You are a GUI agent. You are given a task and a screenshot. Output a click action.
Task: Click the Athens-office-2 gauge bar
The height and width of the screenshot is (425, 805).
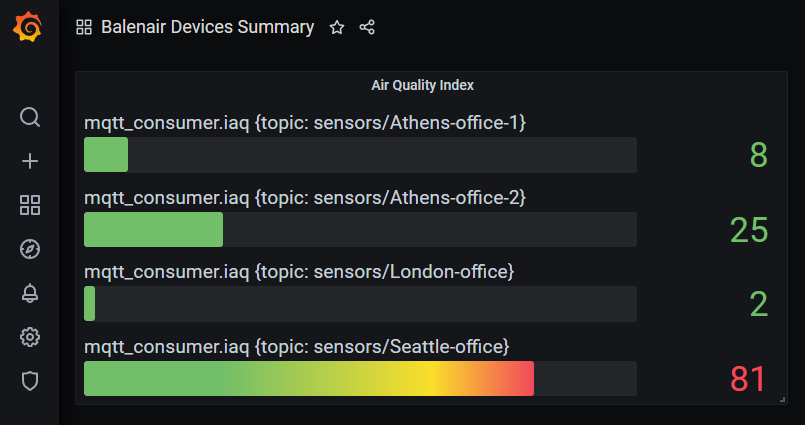click(x=360, y=229)
